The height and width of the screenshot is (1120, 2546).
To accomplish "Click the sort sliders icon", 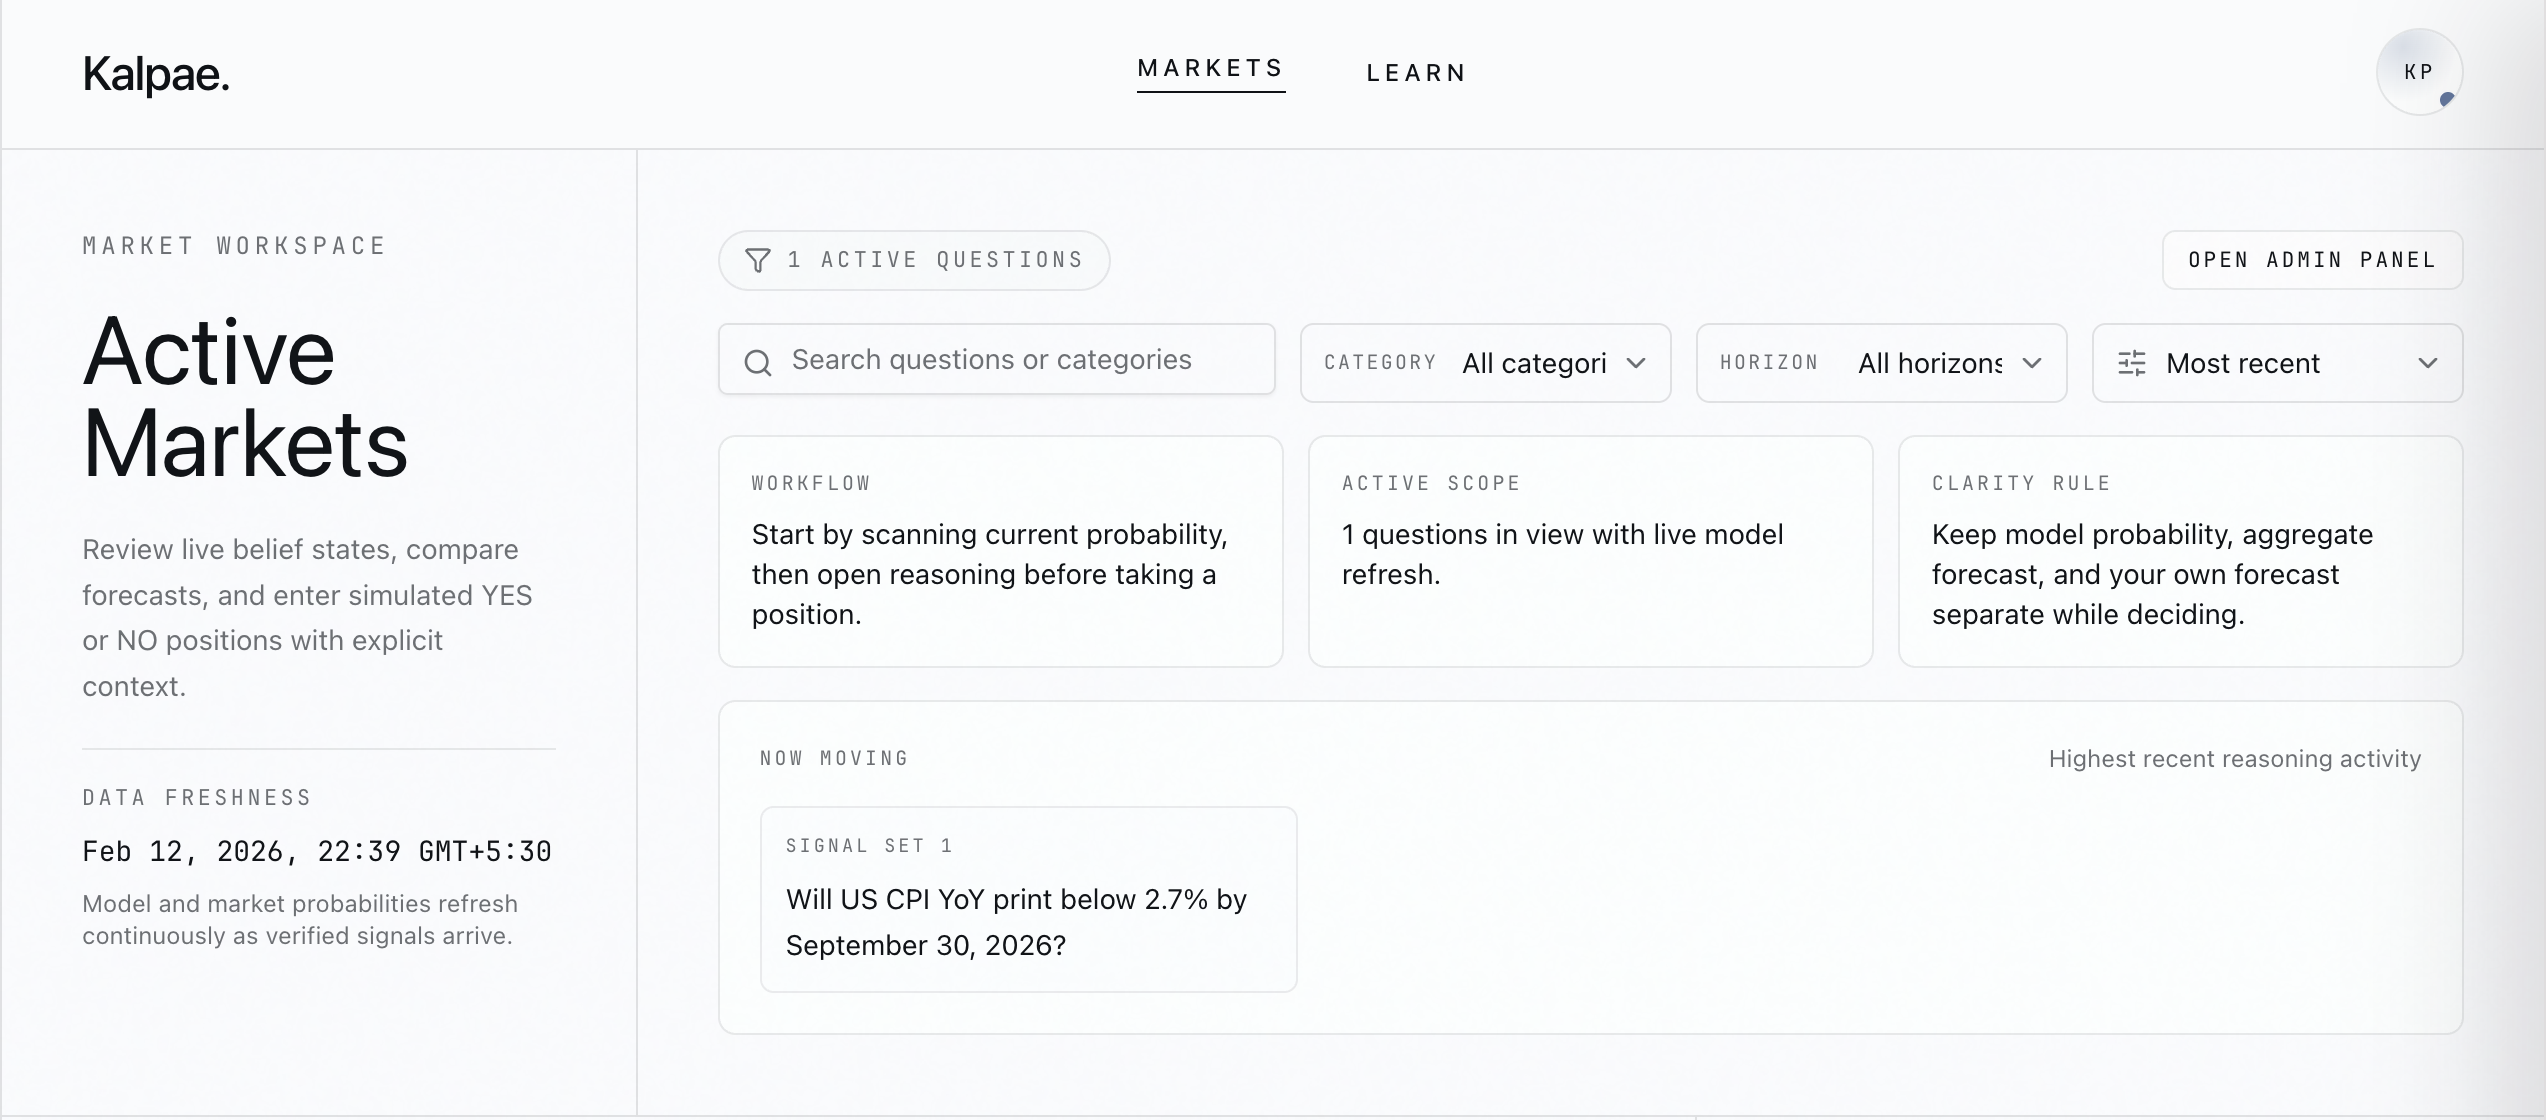I will click(x=2131, y=363).
